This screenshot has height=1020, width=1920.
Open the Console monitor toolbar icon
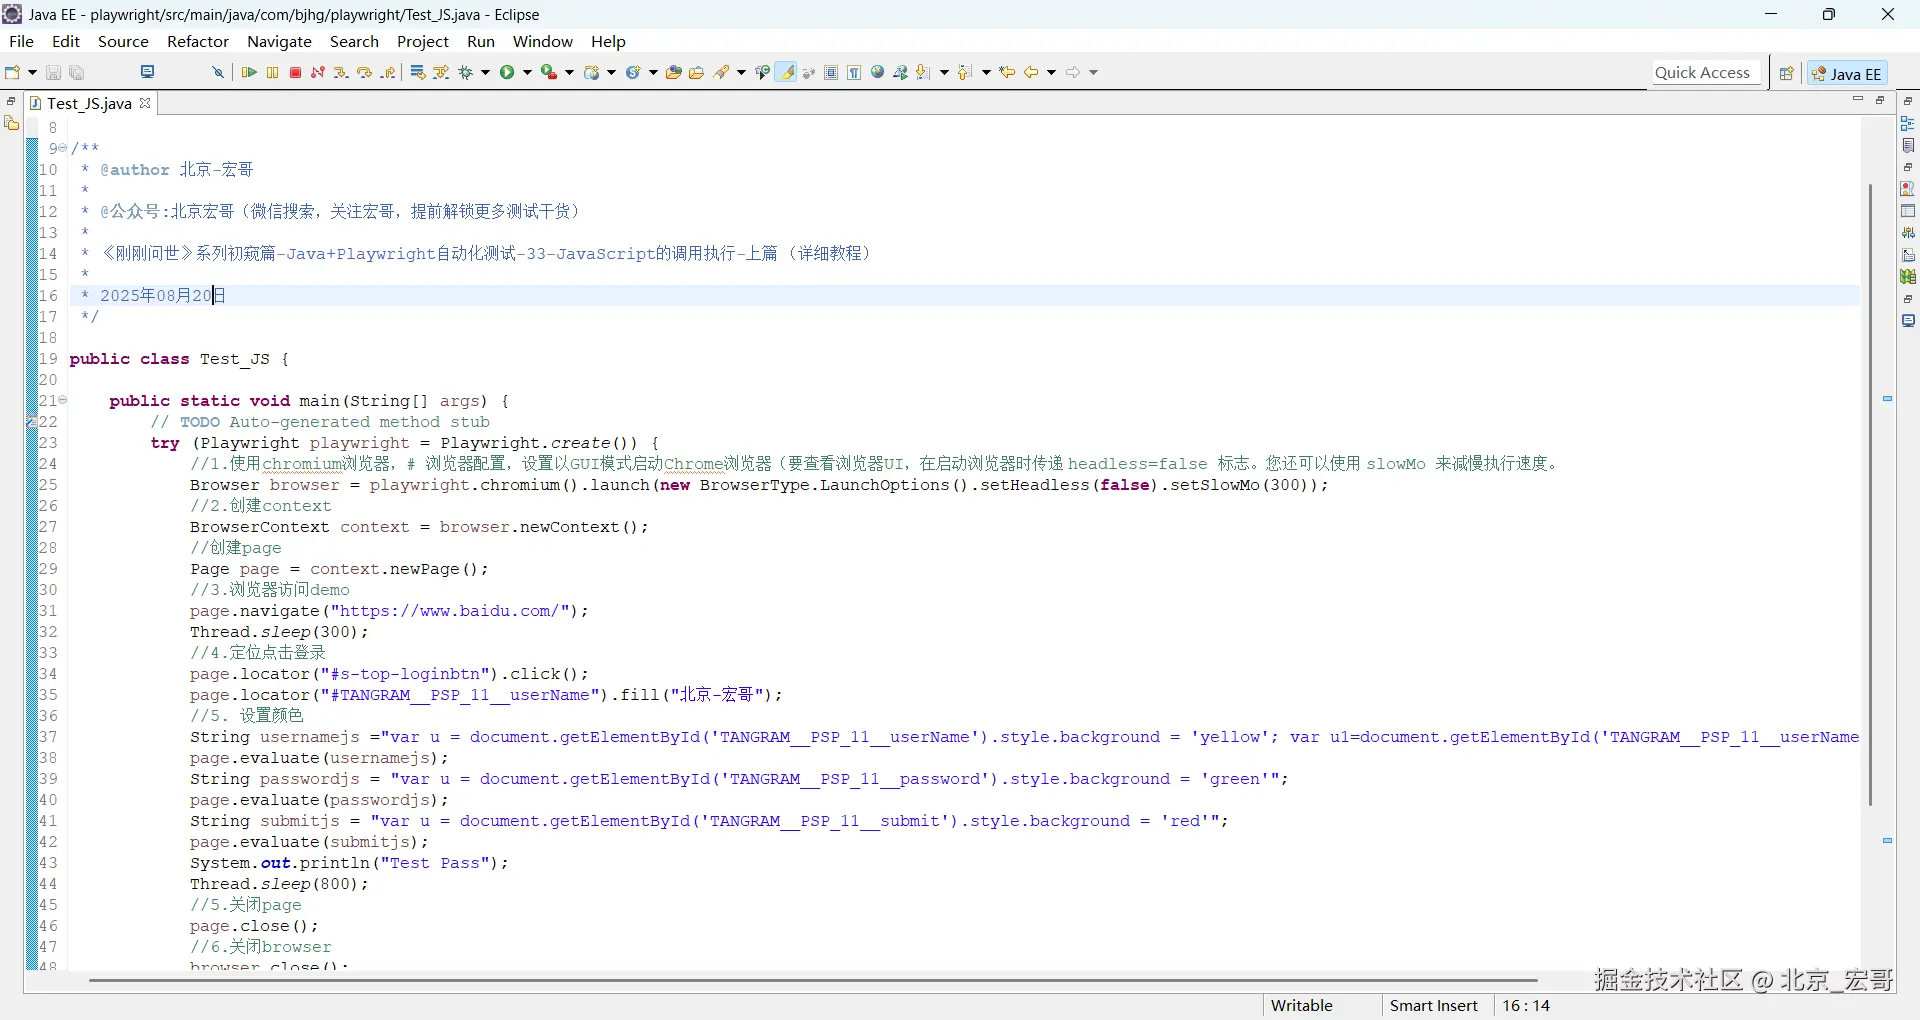pos(148,72)
